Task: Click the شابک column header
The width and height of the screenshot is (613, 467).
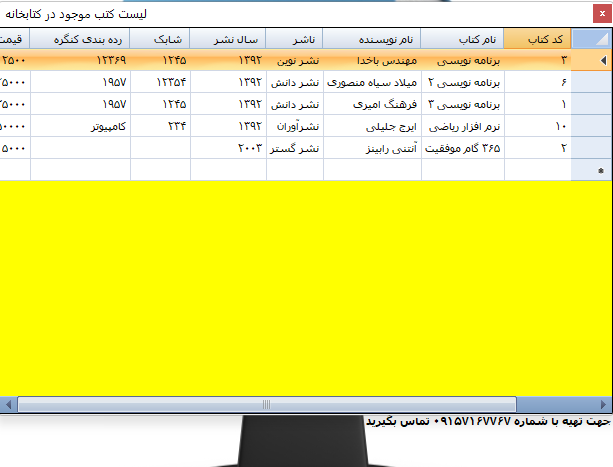Action: 160,38
